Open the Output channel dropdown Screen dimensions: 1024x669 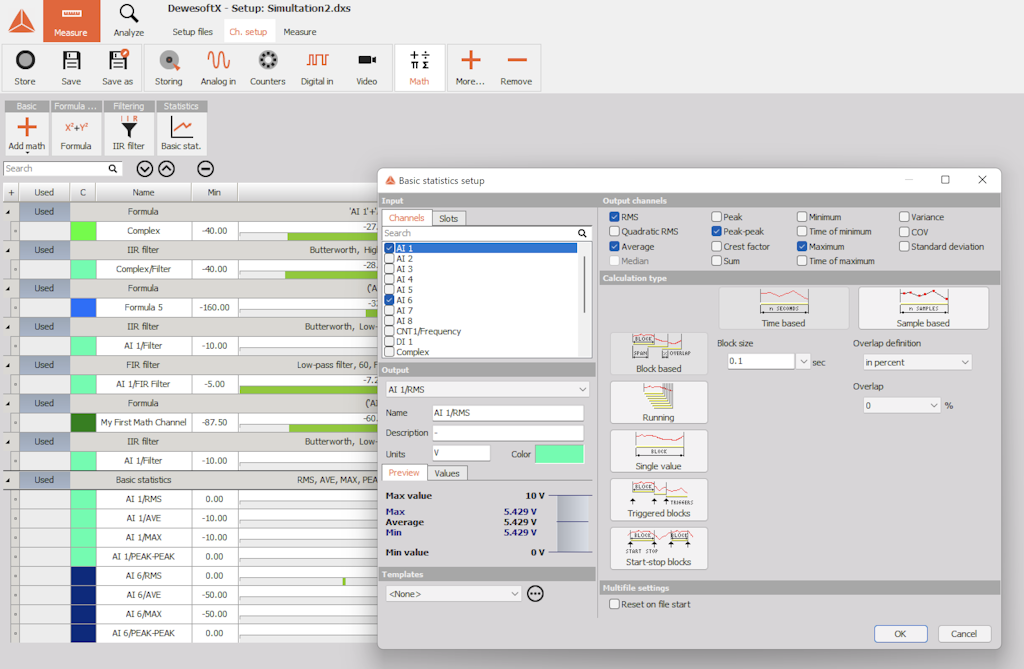click(x=487, y=389)
